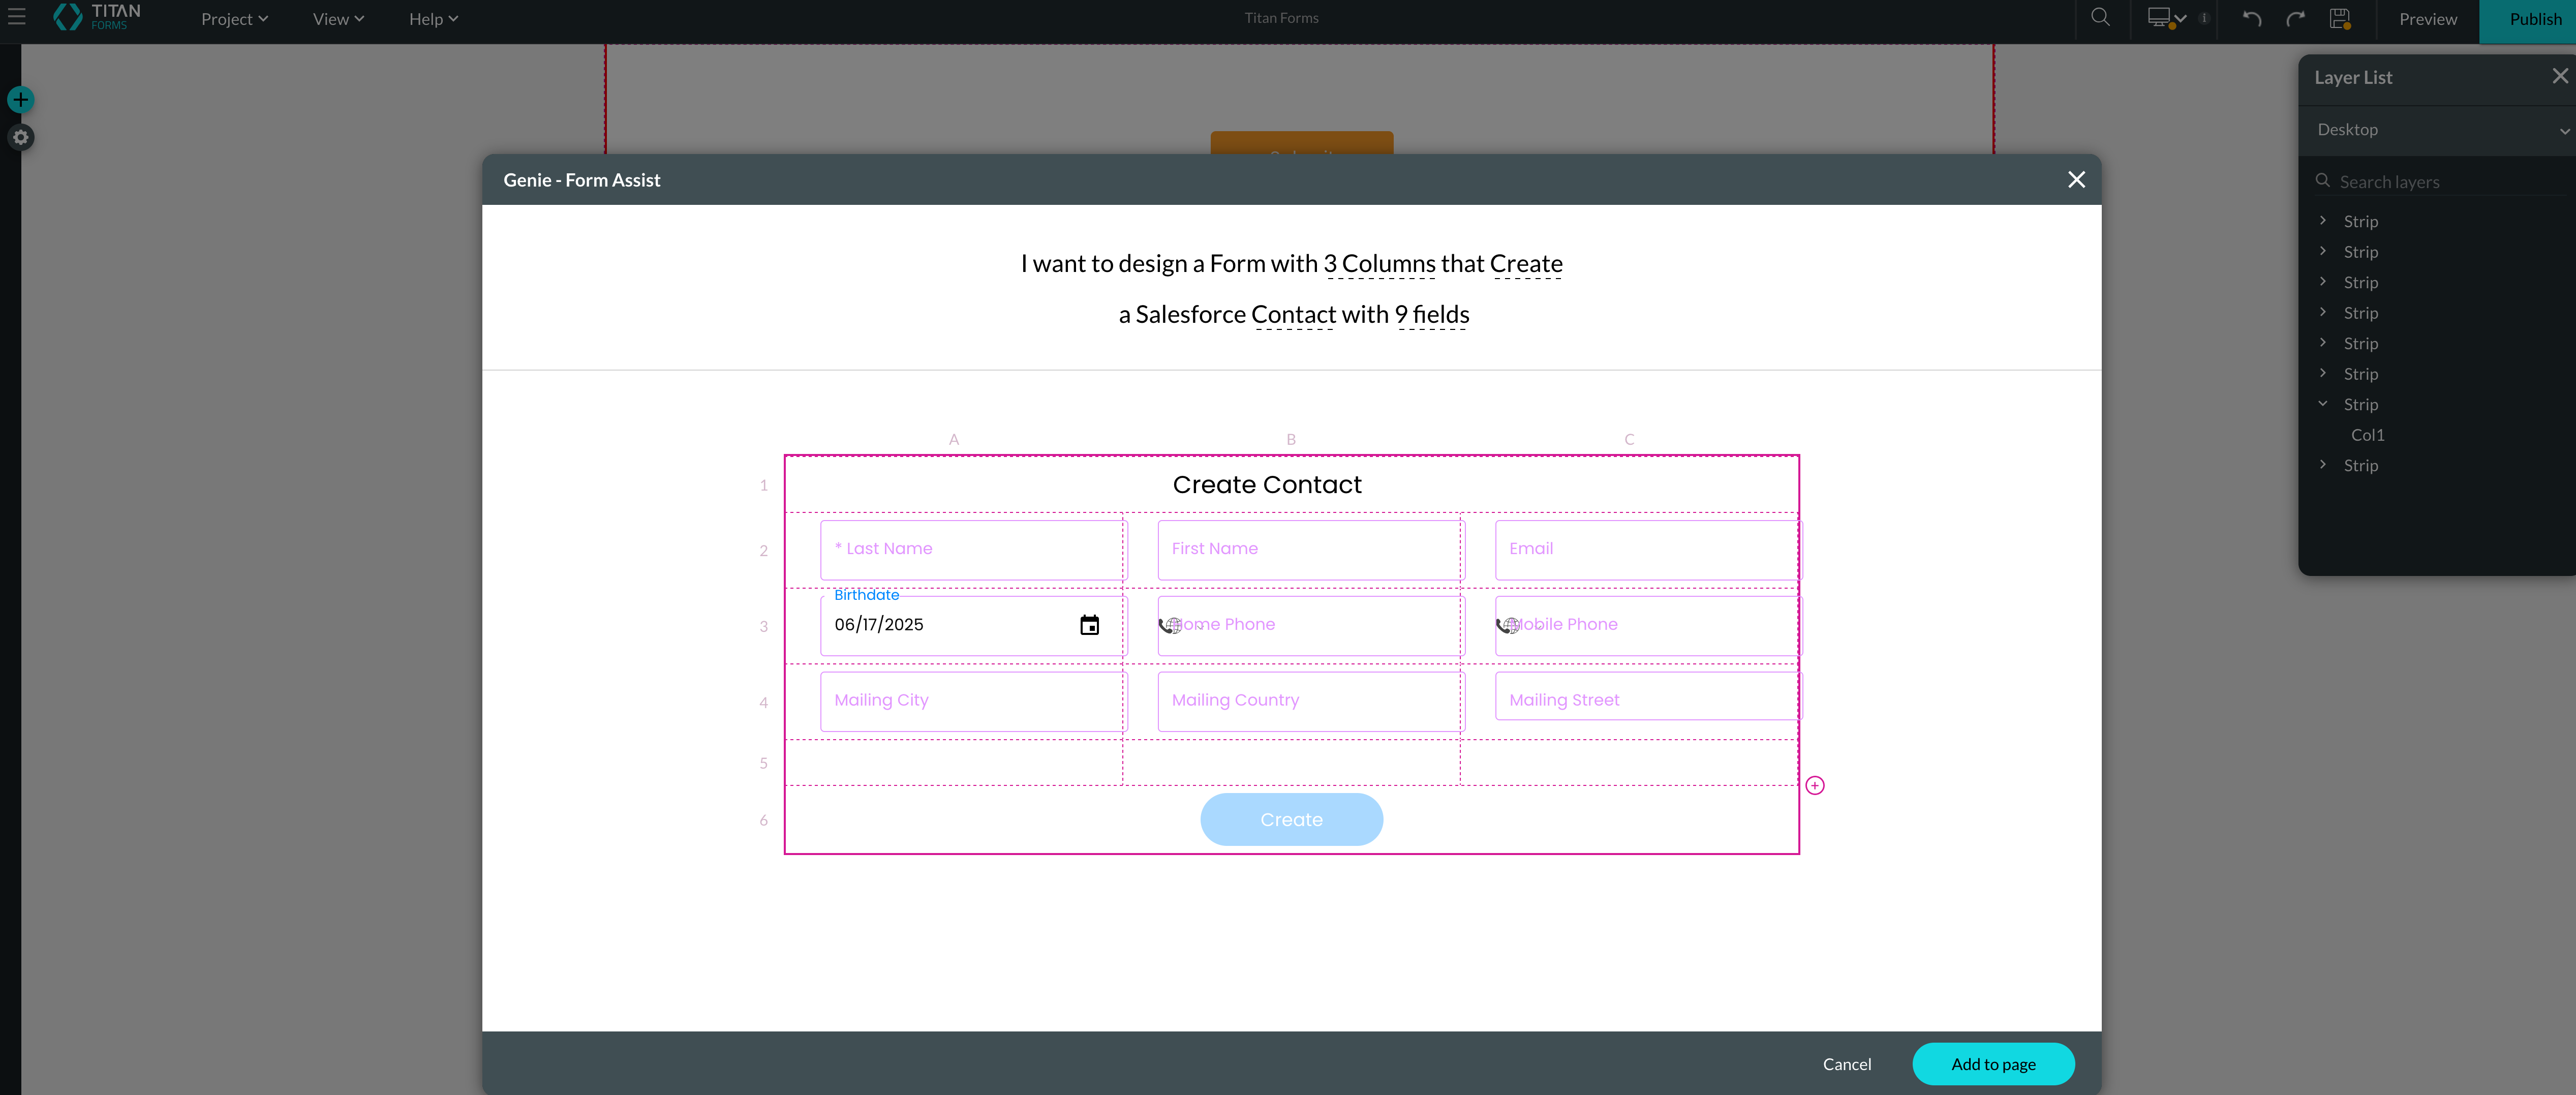Open the device view dropdown
2576x1095 pixels.
tap(2167, 19)
